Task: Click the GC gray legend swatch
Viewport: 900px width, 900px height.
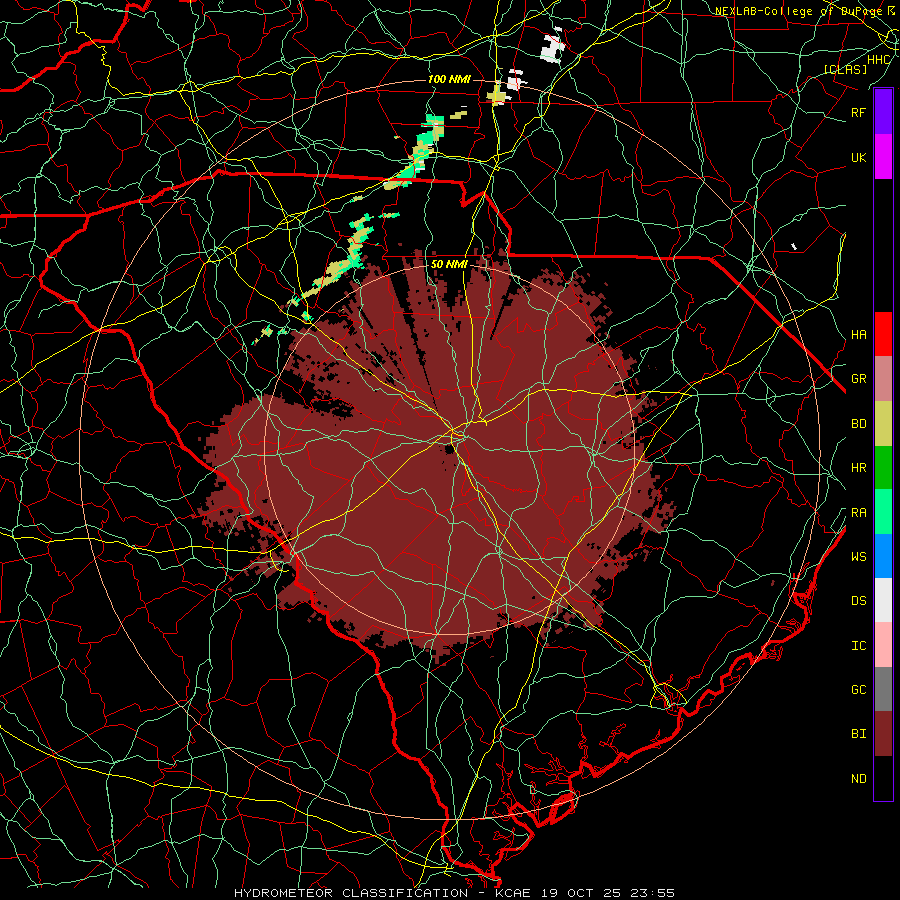Action: (x=883, y=689)
